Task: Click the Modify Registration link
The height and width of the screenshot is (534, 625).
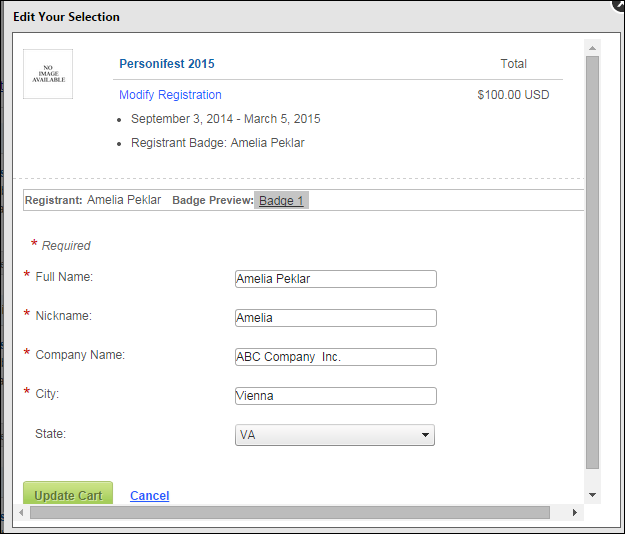Action: click(x=170, y=95)
